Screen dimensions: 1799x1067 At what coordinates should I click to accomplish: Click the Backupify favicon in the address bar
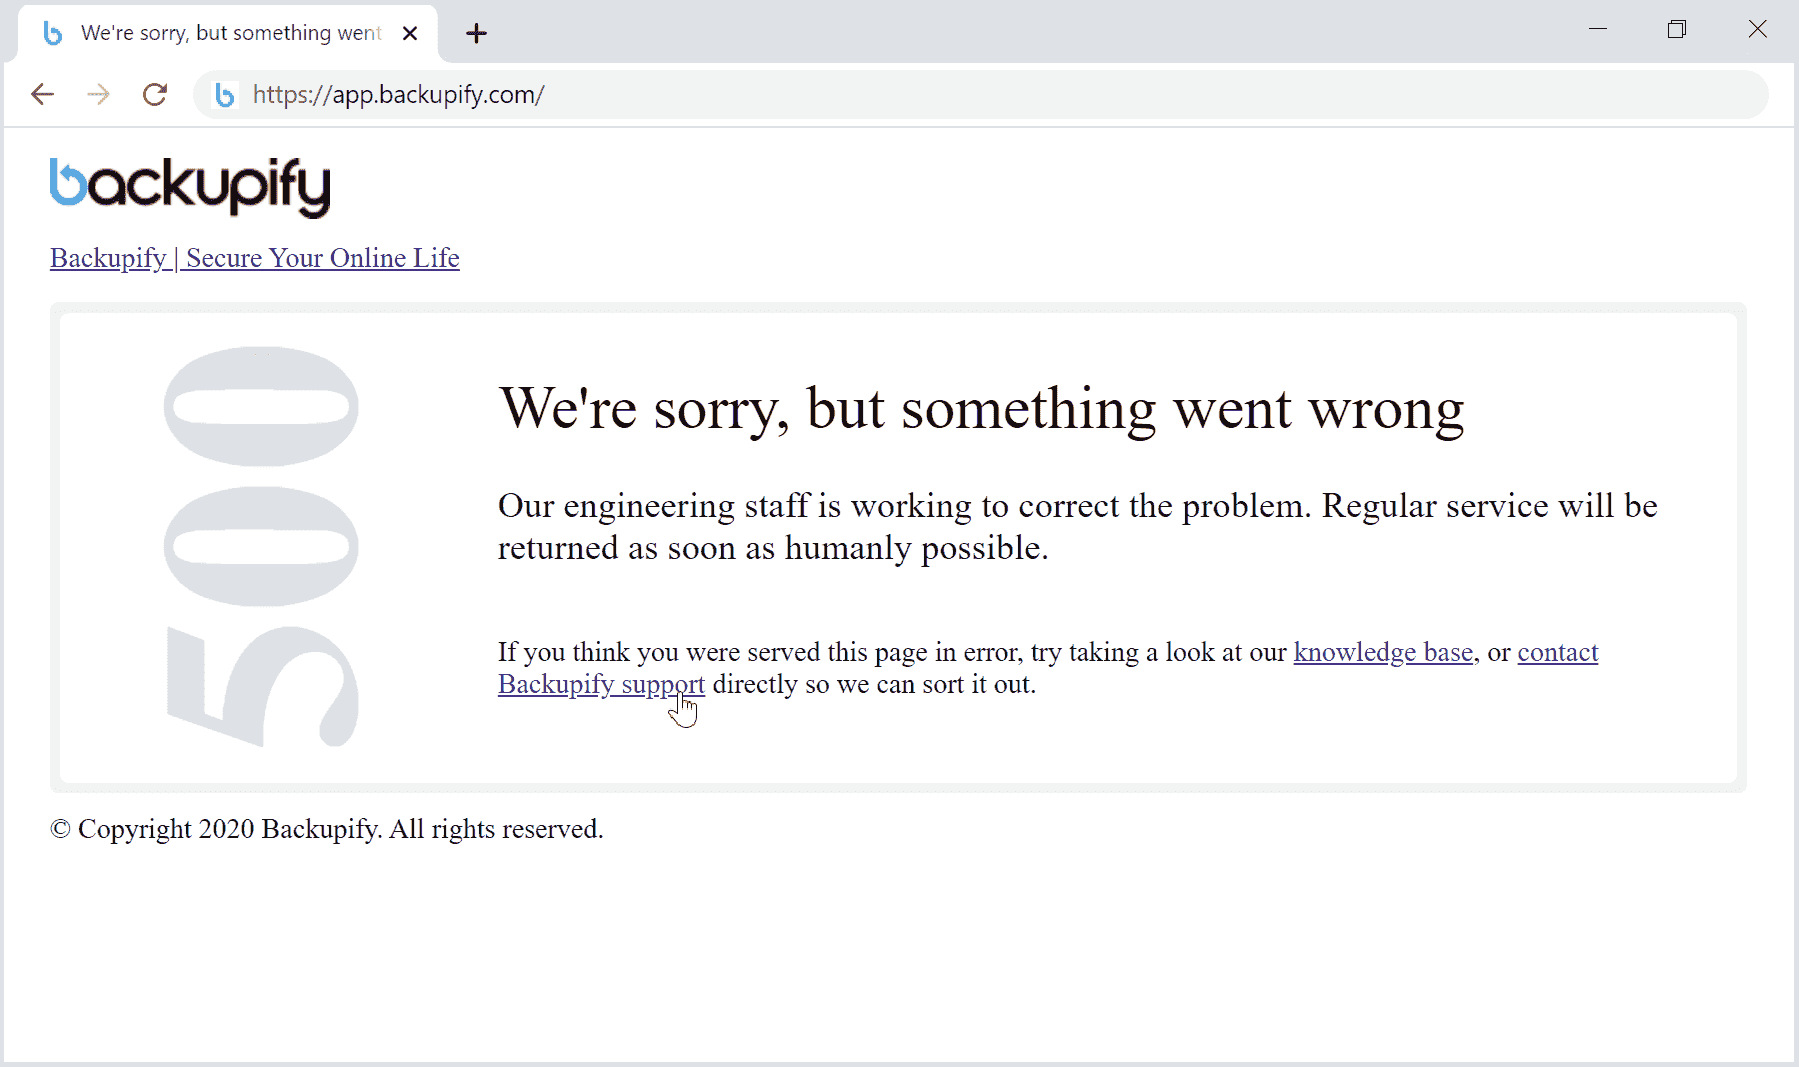click(x=225, y=95)
